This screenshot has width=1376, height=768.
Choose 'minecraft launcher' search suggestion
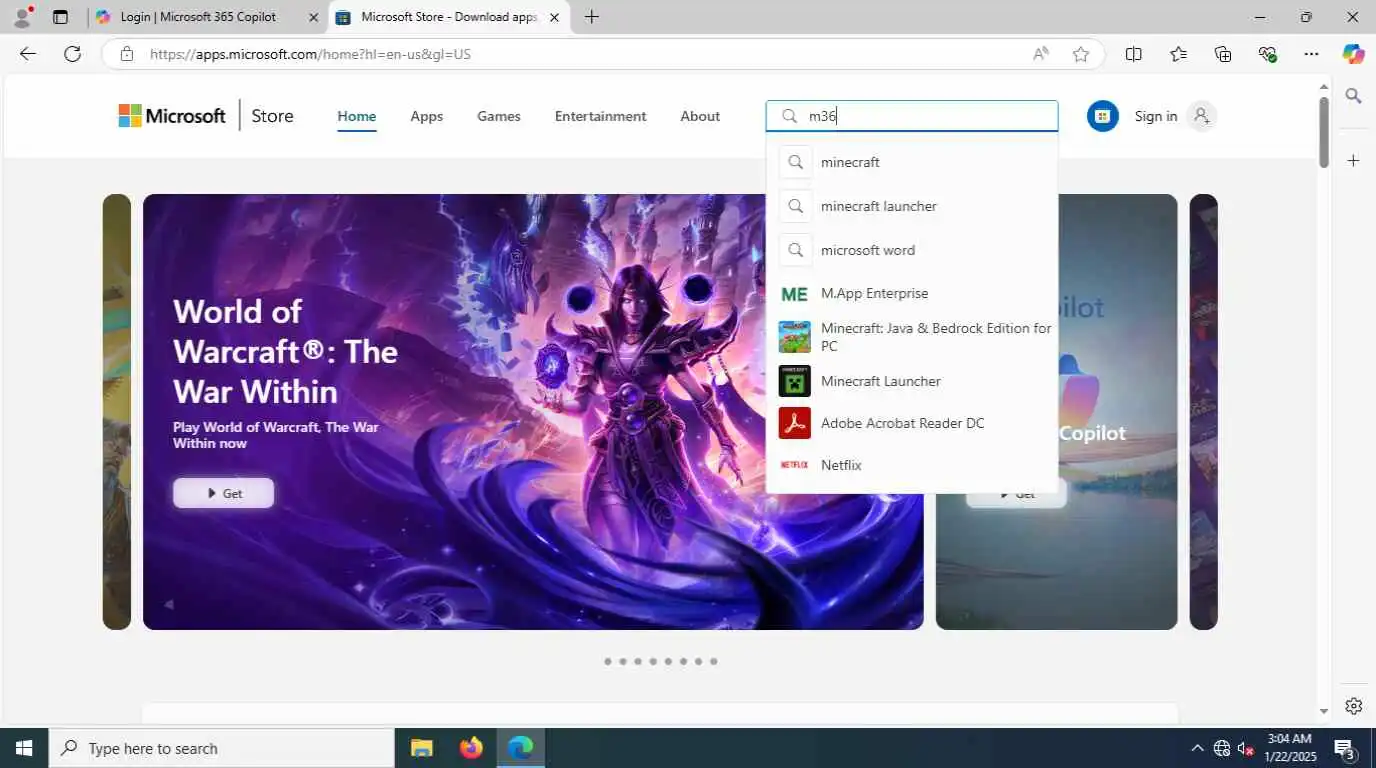912,206
